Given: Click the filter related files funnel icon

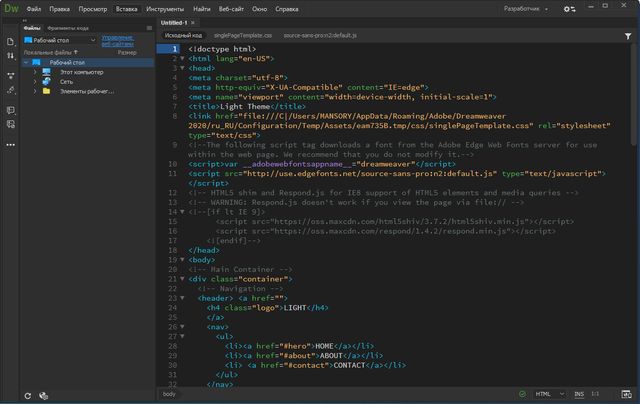Looking at the screenshot, I should 627,34.
